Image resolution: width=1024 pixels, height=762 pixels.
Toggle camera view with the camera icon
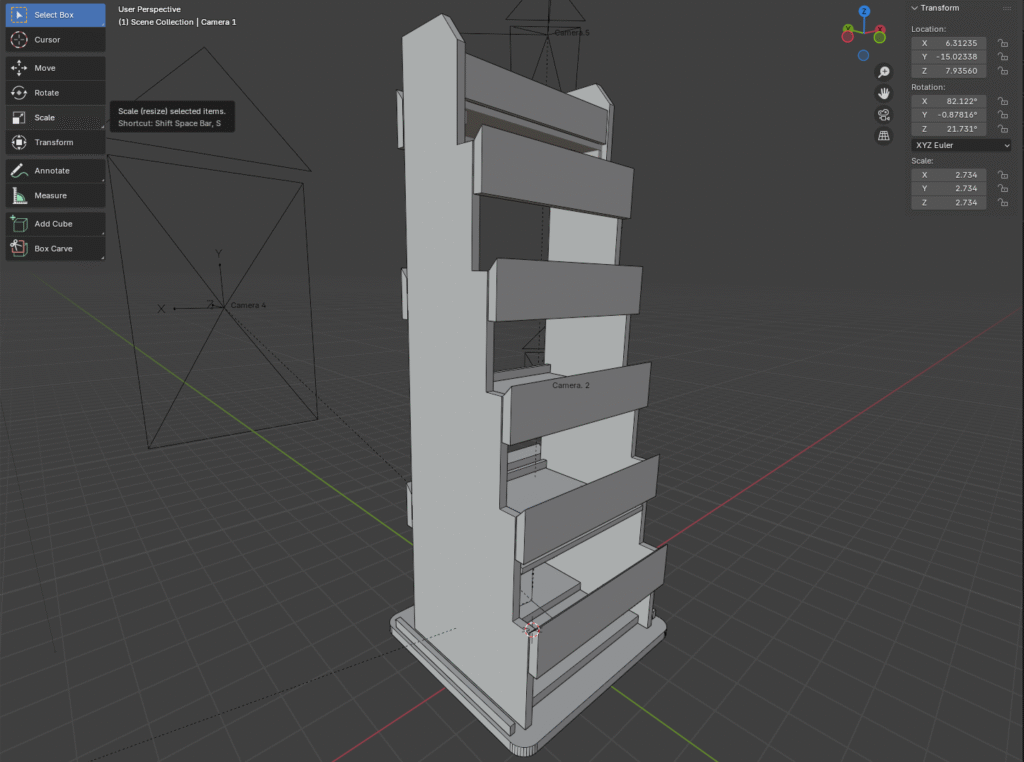[884, 115]
